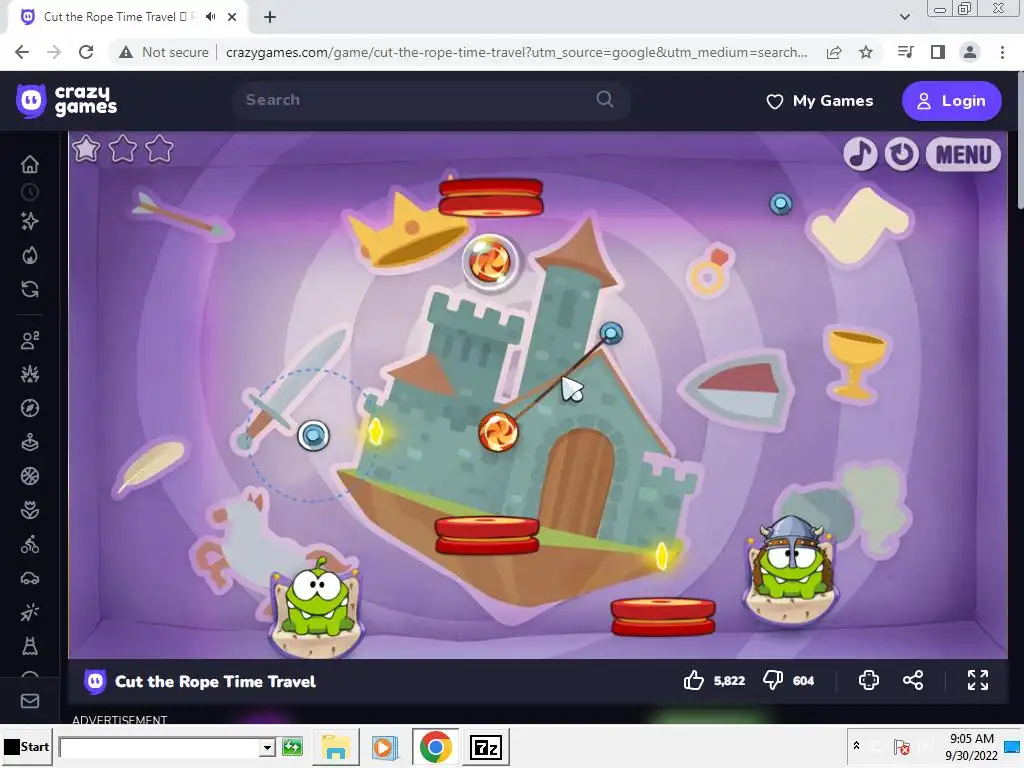This screenshot has height=768, width=1024.
Task: Open the dress category icon in sidebar
Action: (30, 646)
